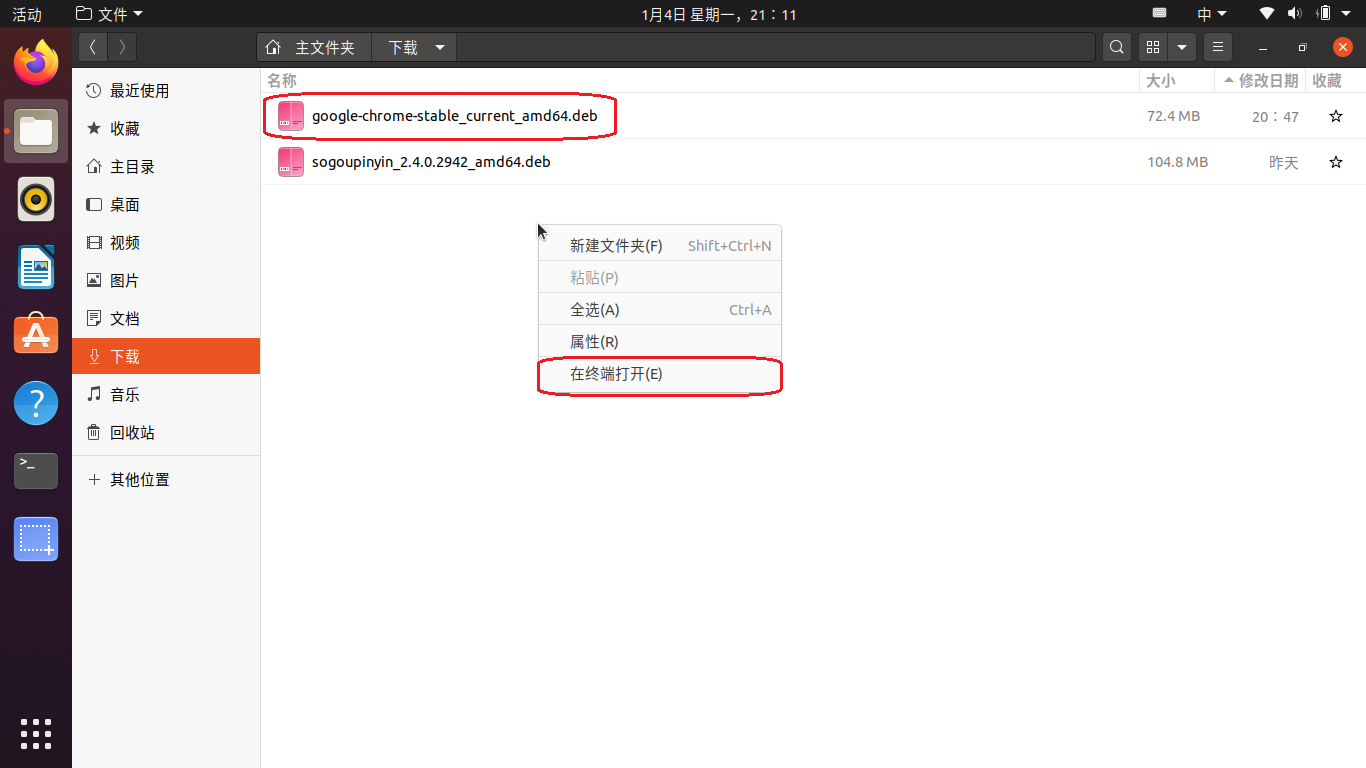Click the keyboard indicator in top bar

point(1159,13)
